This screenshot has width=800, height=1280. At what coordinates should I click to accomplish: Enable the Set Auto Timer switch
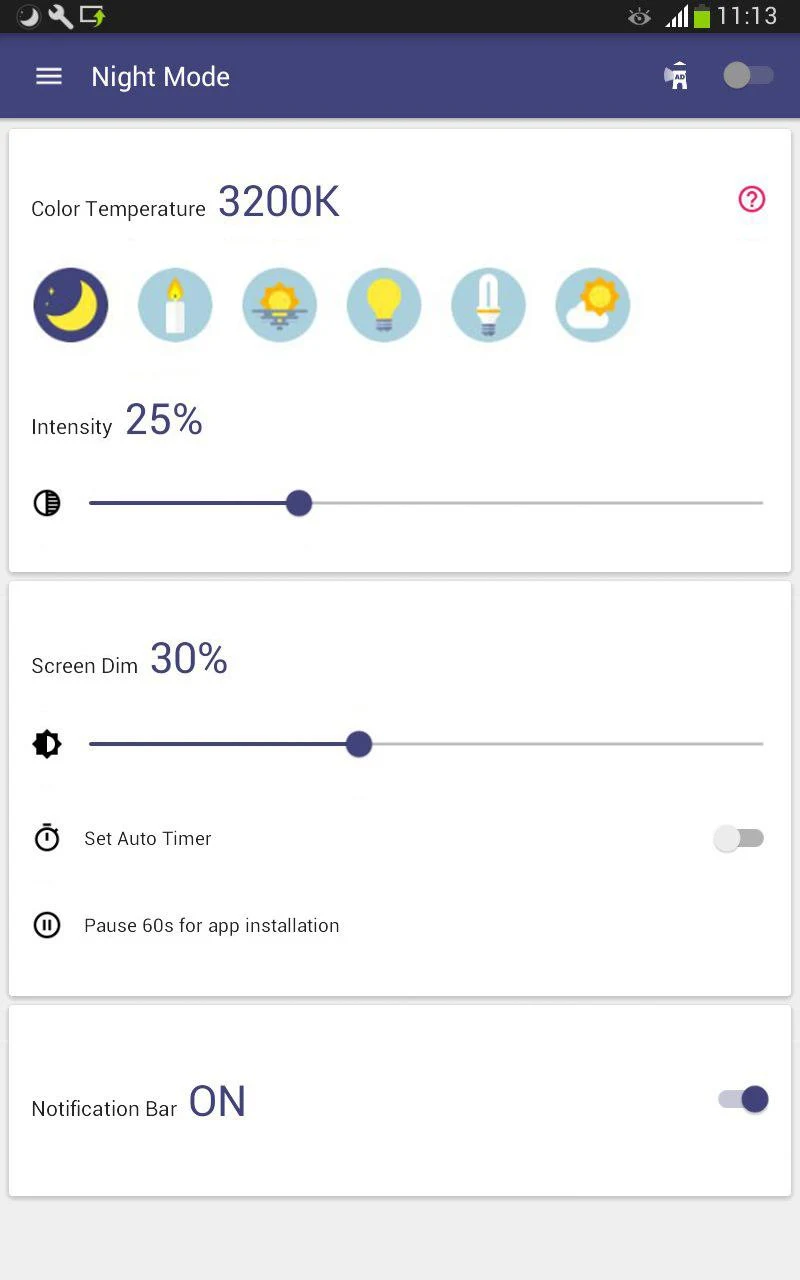[739, 838]
